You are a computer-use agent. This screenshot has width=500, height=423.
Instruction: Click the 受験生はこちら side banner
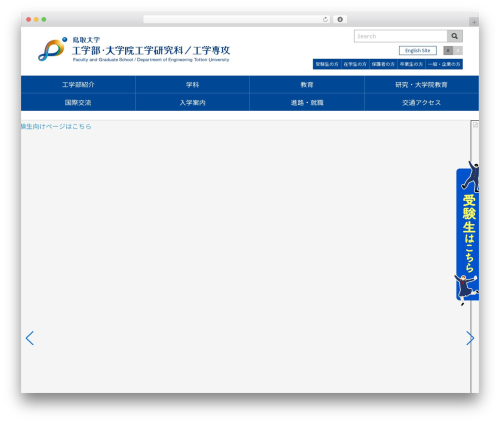click(467, 233)
